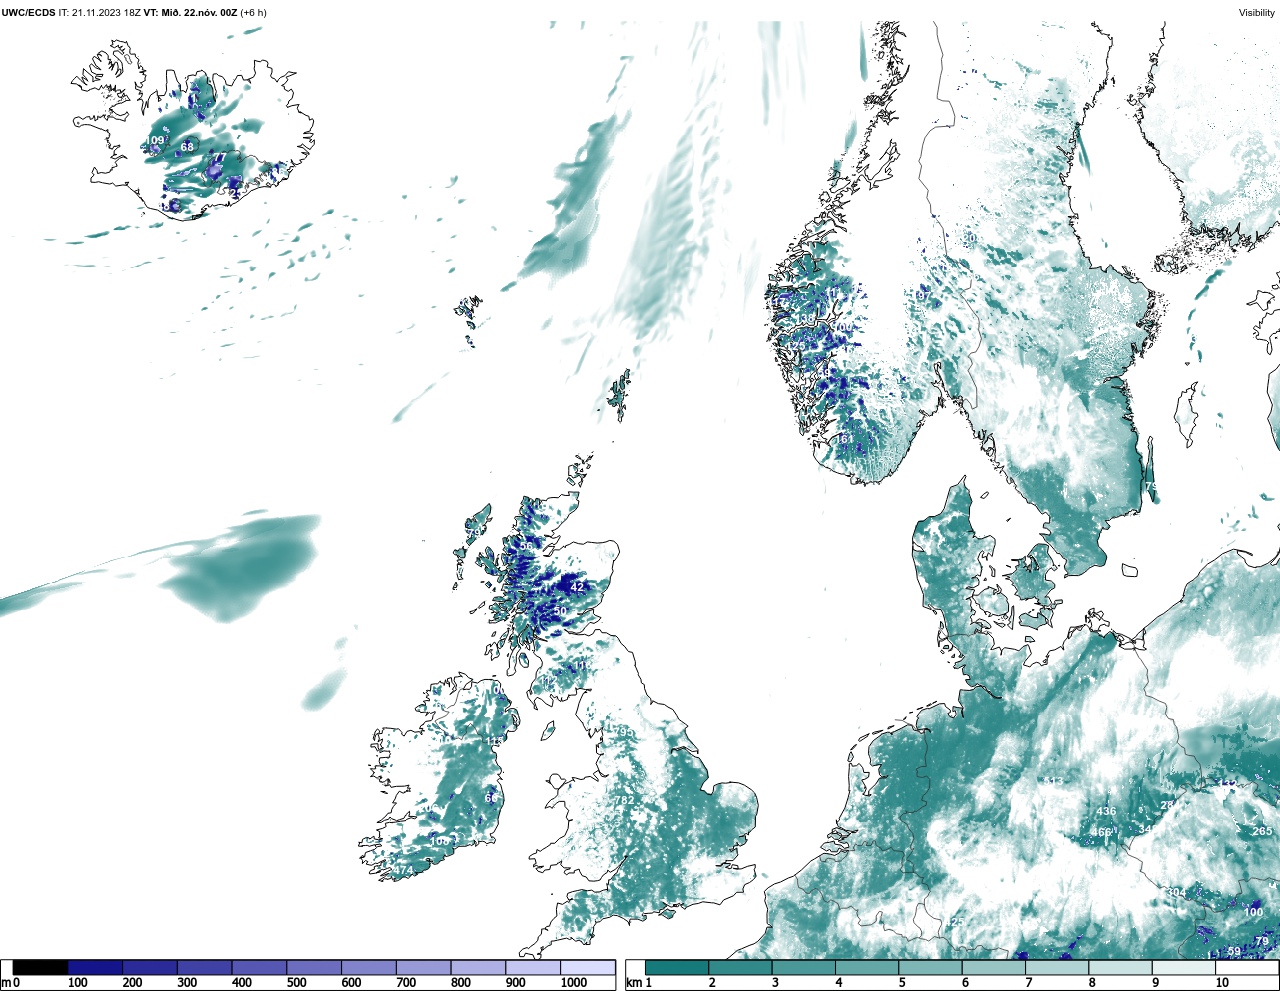Pick the 9–10 km palest teal swatch
Viewport: 1280px width, 991px height.
click(x=1184, y=968)
